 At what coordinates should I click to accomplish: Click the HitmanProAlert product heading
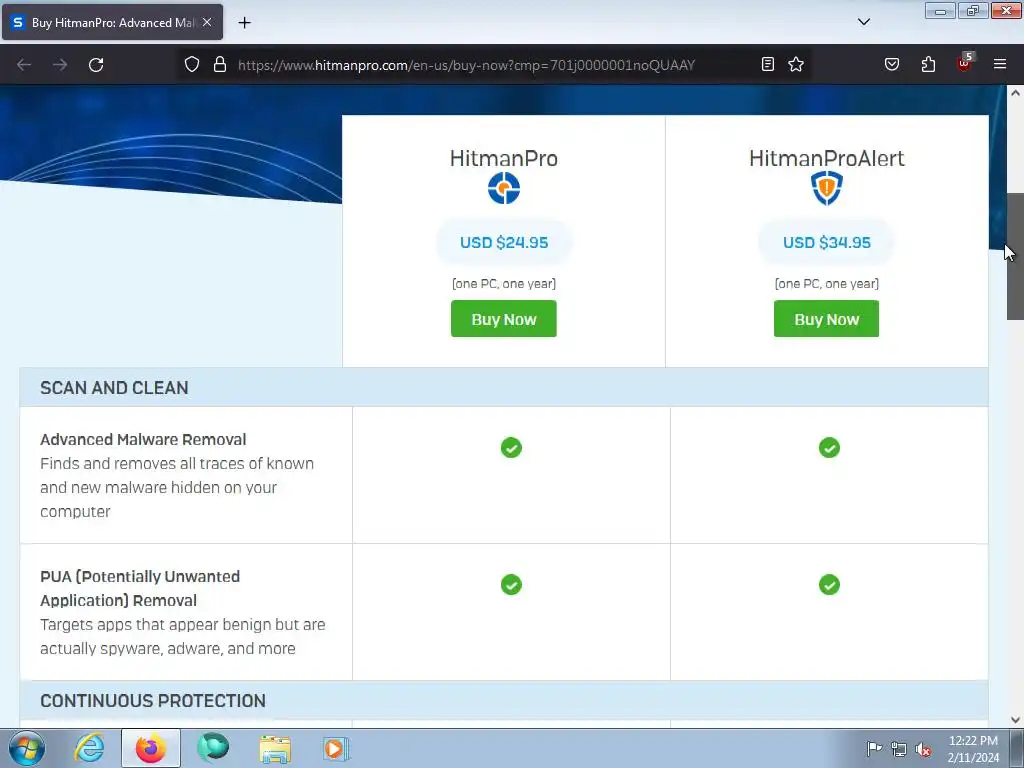pyautogui.click(x=827, y=158)
